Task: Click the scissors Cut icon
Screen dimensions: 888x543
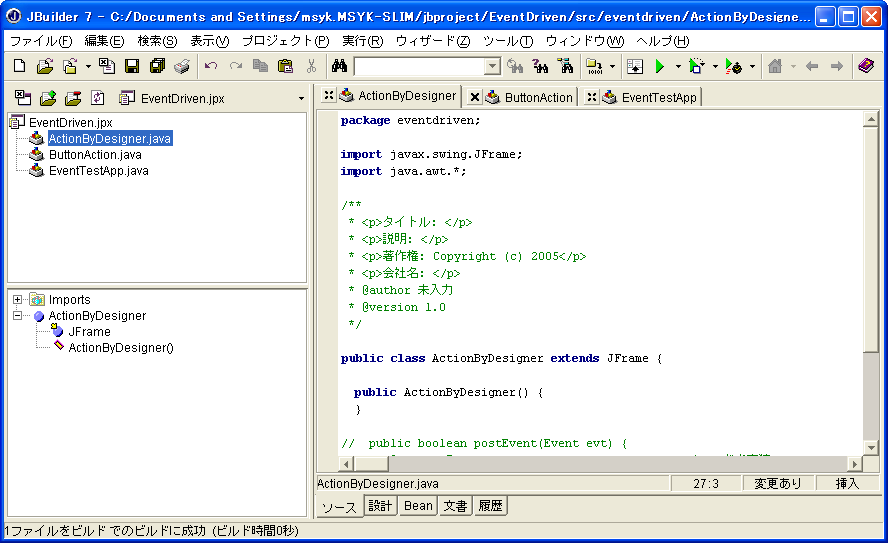Action: pos(311,67)
